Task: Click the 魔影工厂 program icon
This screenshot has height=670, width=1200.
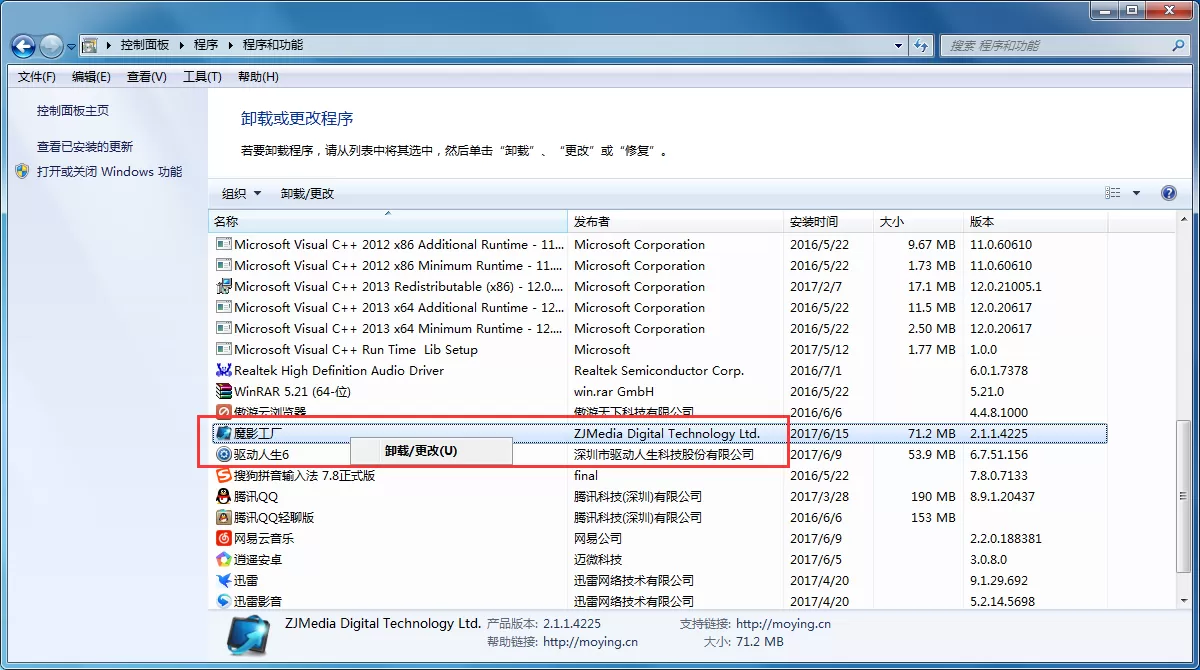Action: click(x=224, y=433)
